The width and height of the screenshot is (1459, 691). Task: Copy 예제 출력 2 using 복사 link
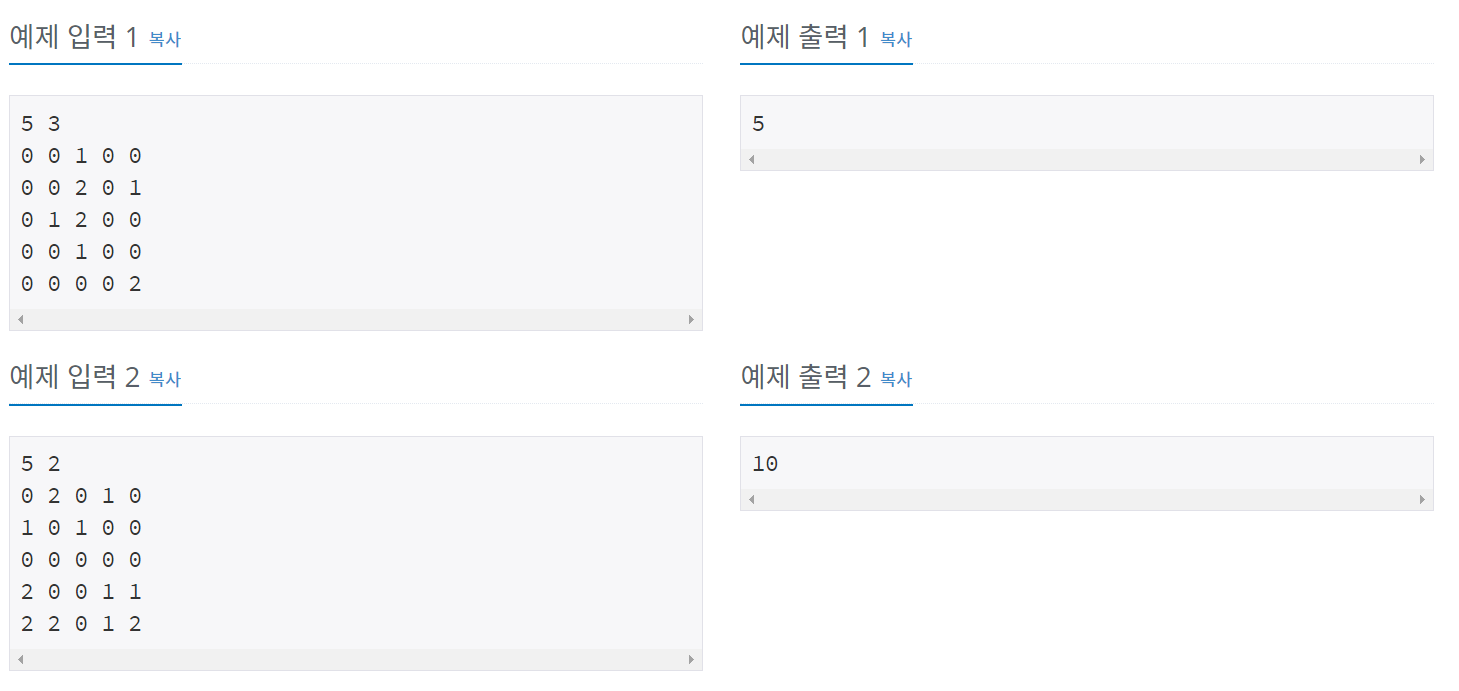[x=896, y=379]
